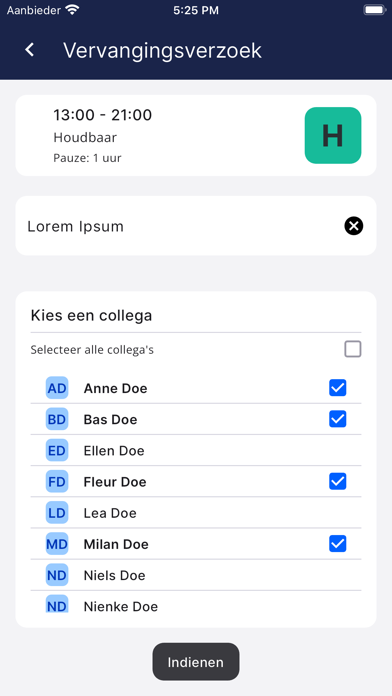Image resolution: width=392 pixels, height=696 pixels.
Task: Open the 13:00 - 21:00 Houdbaar shift card
Action: (196, 135)
